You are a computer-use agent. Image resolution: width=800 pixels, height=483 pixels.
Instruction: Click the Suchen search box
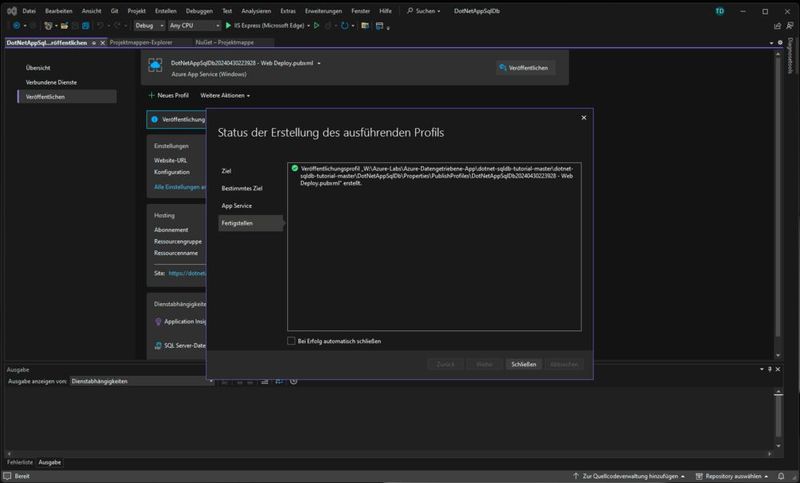423,11
